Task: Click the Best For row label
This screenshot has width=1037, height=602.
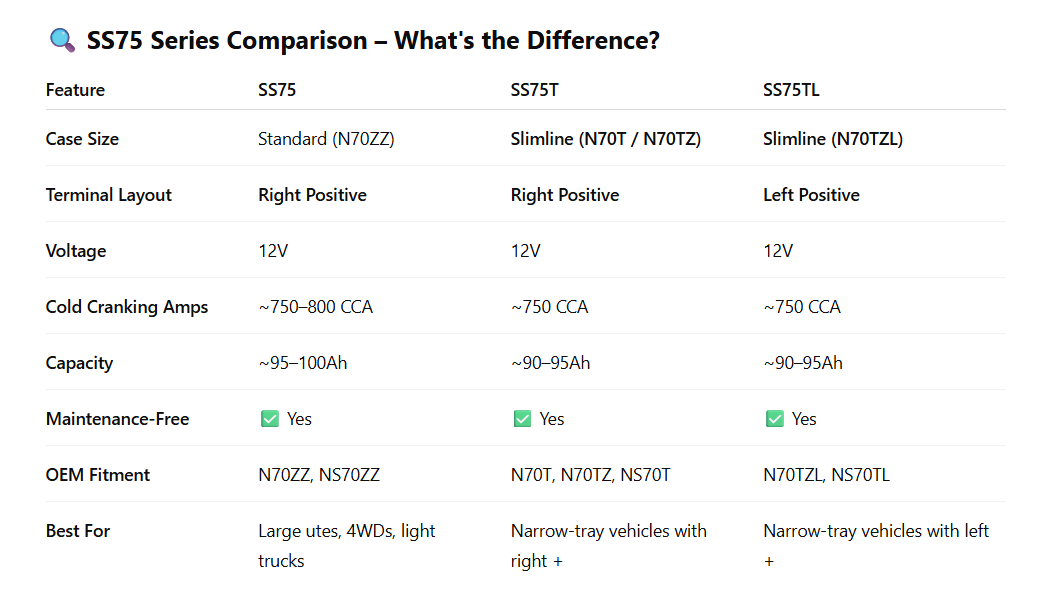Action: click(x=78, y=531)
